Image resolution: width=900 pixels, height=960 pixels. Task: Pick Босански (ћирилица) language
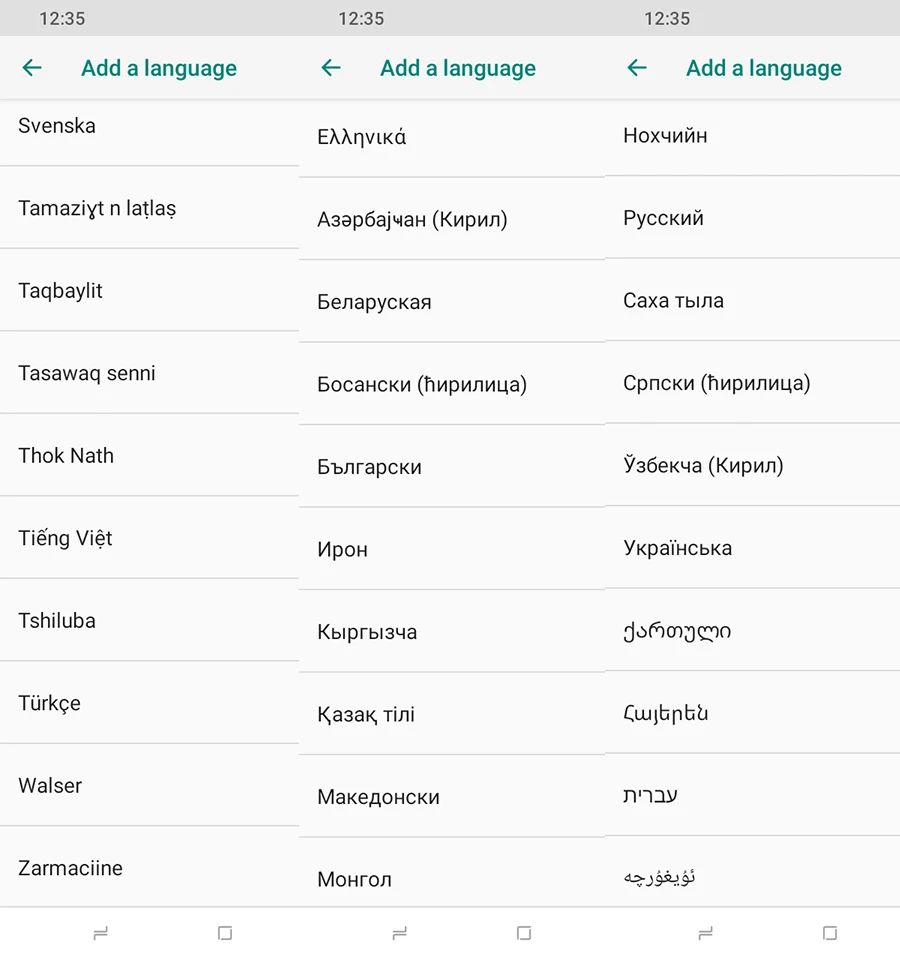(452, 384)
